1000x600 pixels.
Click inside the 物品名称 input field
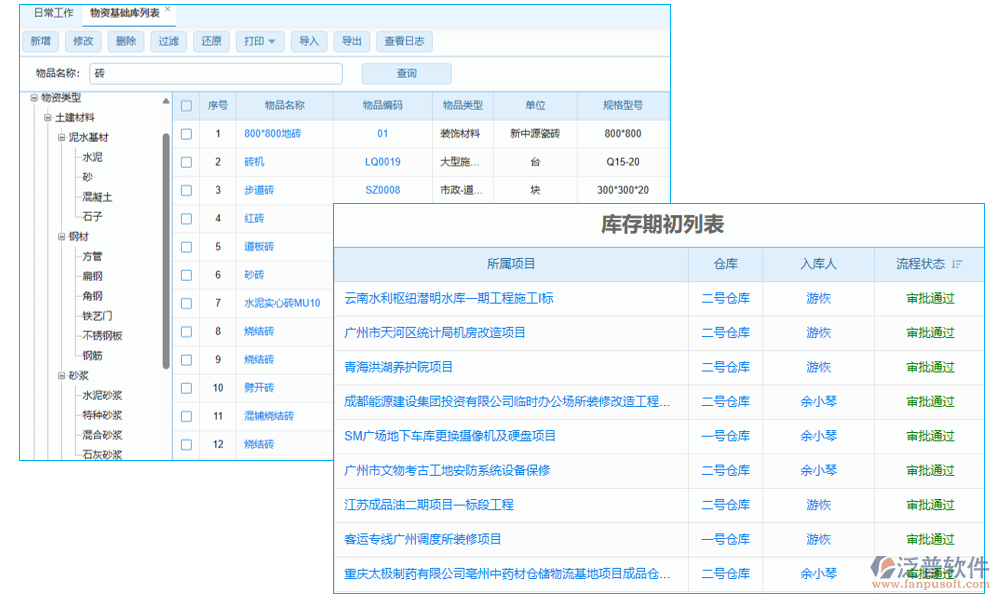[216, 73]
